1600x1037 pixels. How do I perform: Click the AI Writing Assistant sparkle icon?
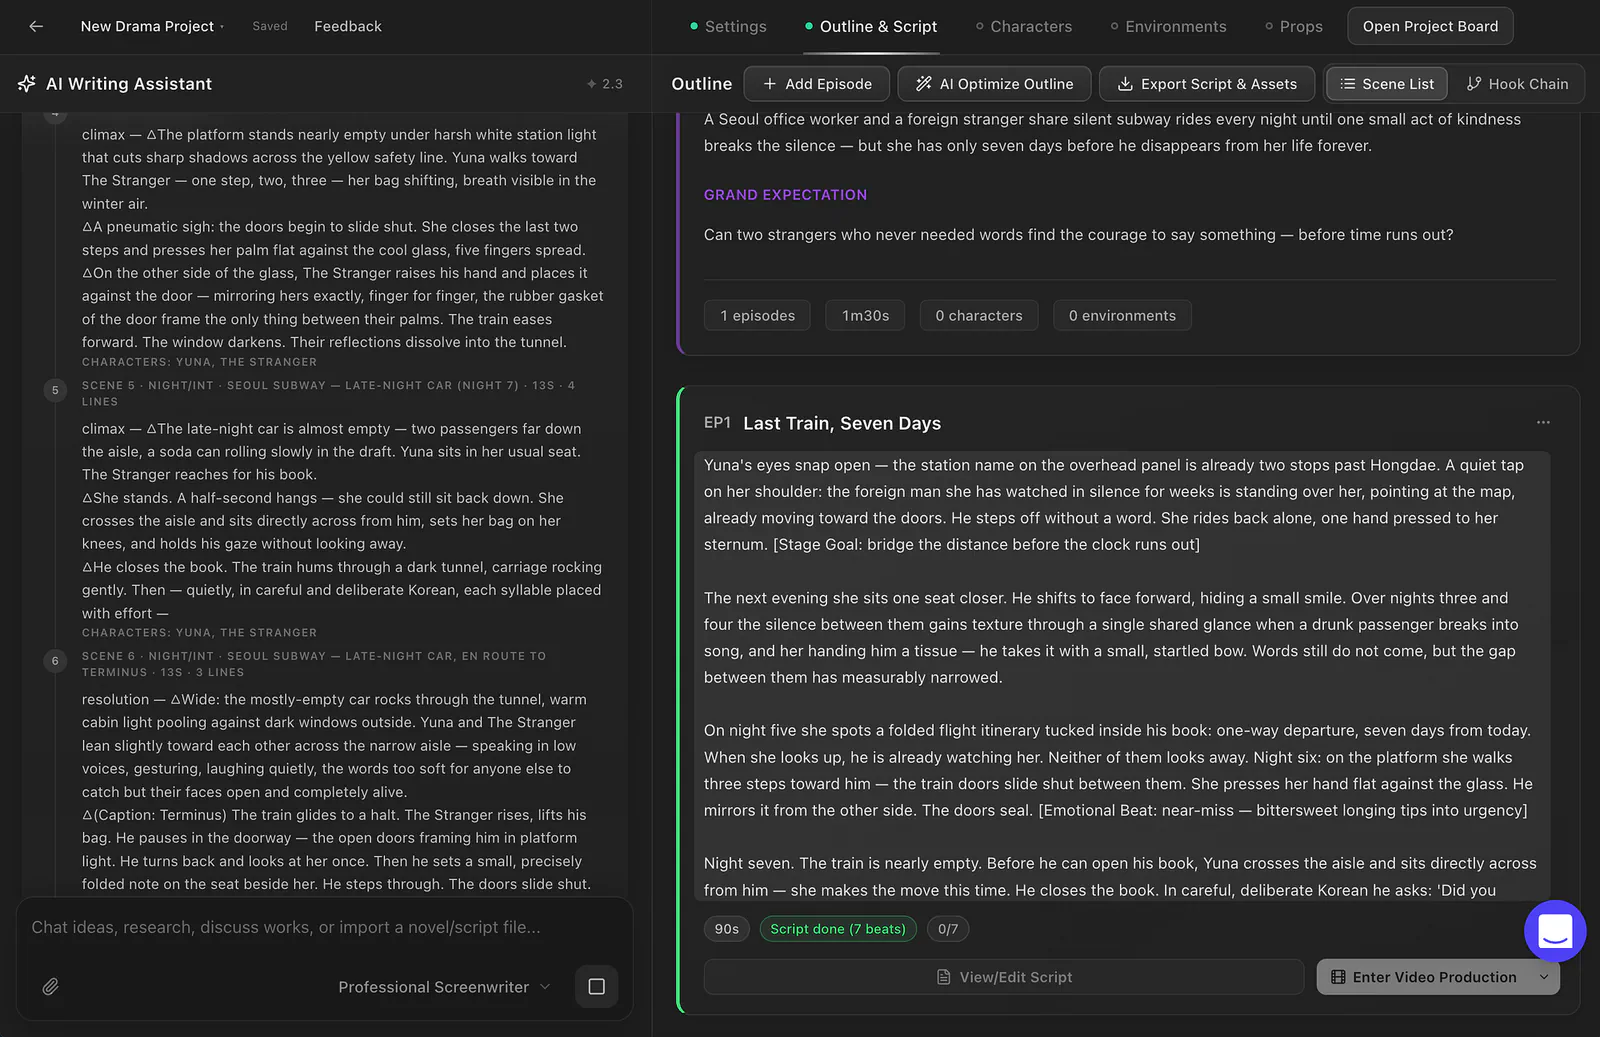[27, 84]
